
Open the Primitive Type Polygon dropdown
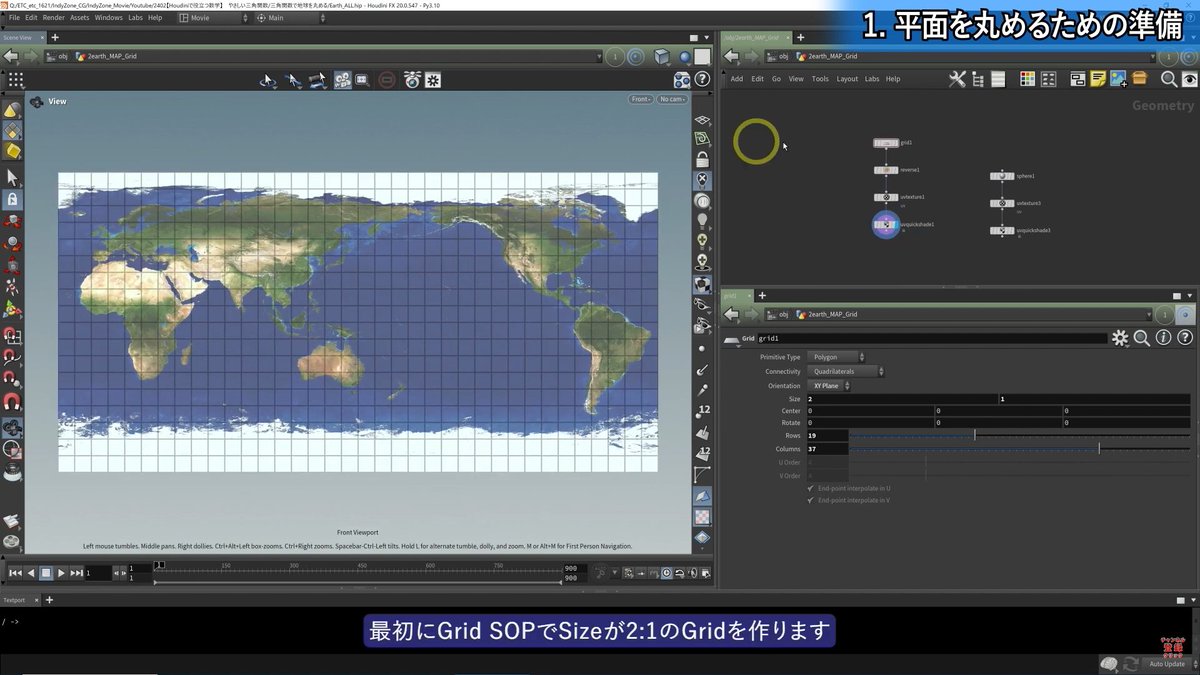tap(838, 357)
